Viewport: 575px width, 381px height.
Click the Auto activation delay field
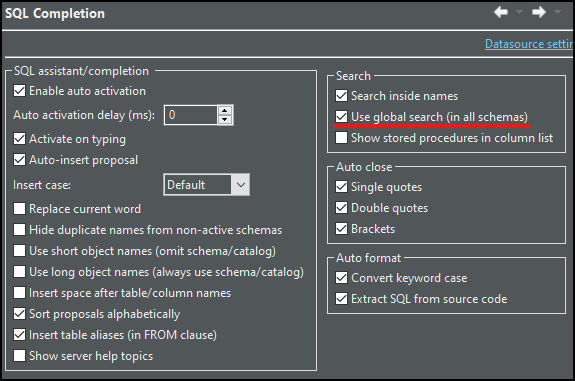[x=191, y=115]
